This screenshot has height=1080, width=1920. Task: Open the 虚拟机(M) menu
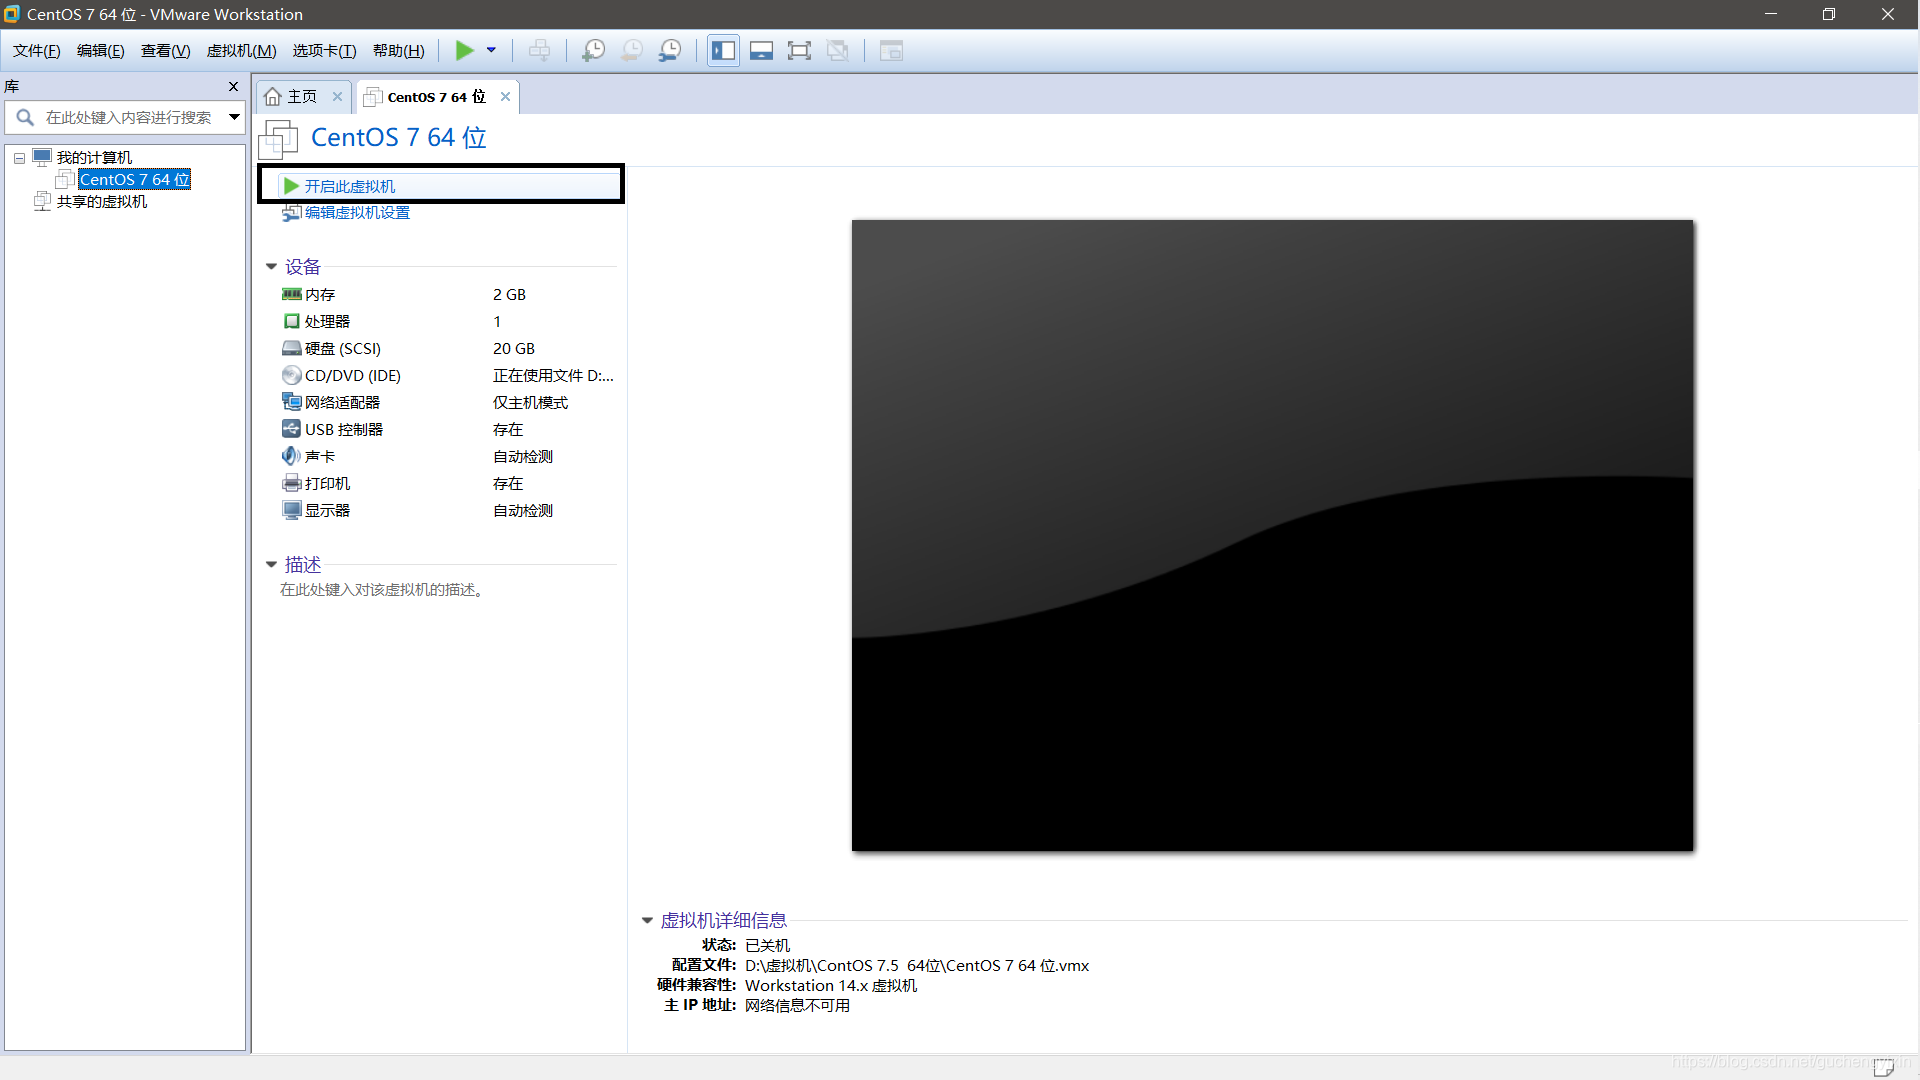(242, 51)
